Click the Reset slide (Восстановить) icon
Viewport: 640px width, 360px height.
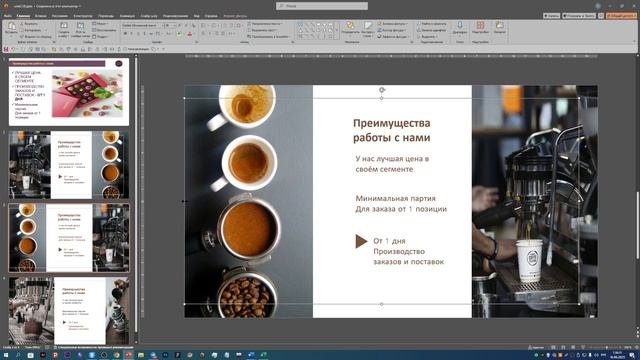click(x=104, y=30)
